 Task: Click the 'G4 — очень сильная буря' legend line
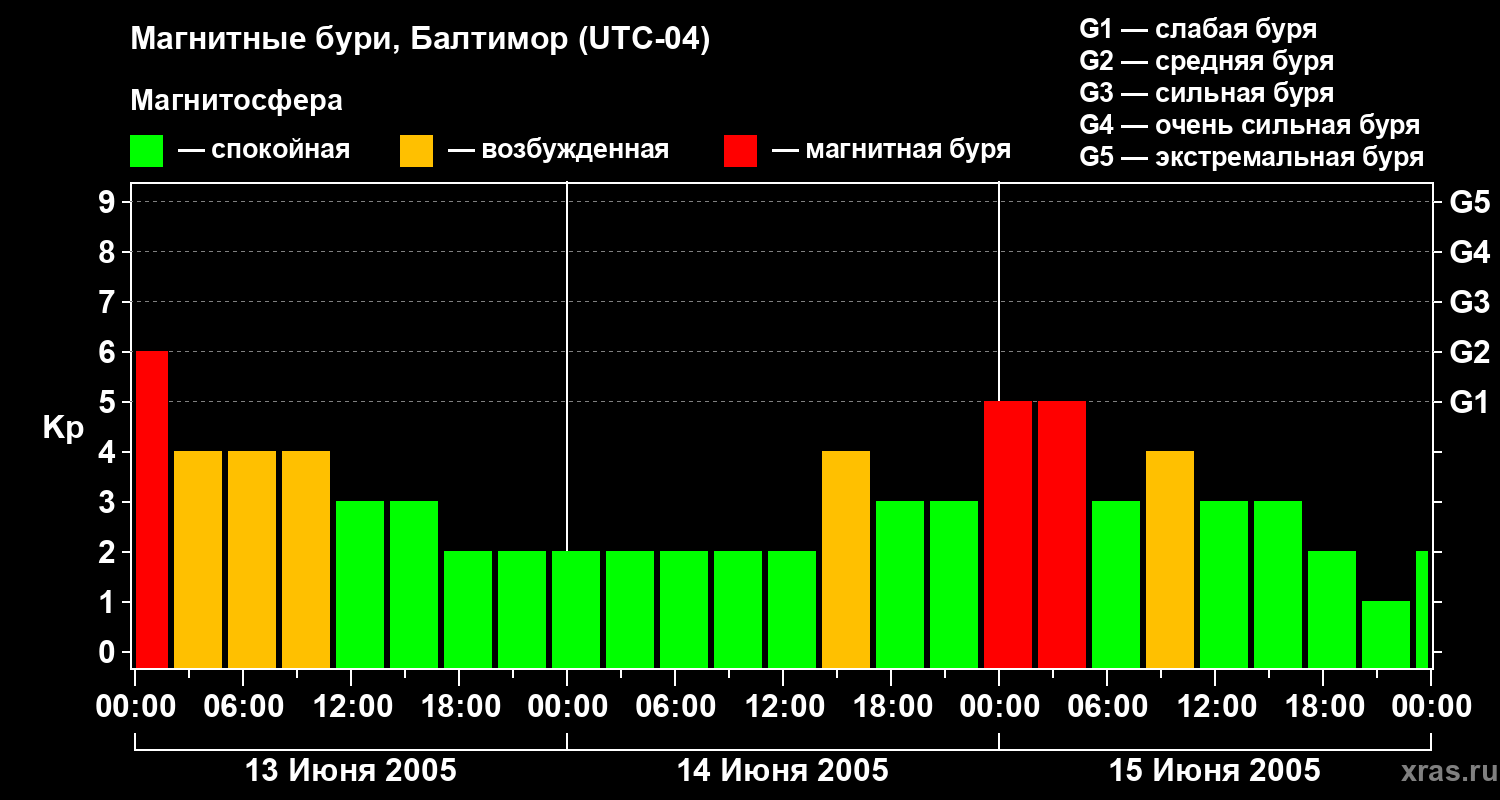click(1249, 125)
